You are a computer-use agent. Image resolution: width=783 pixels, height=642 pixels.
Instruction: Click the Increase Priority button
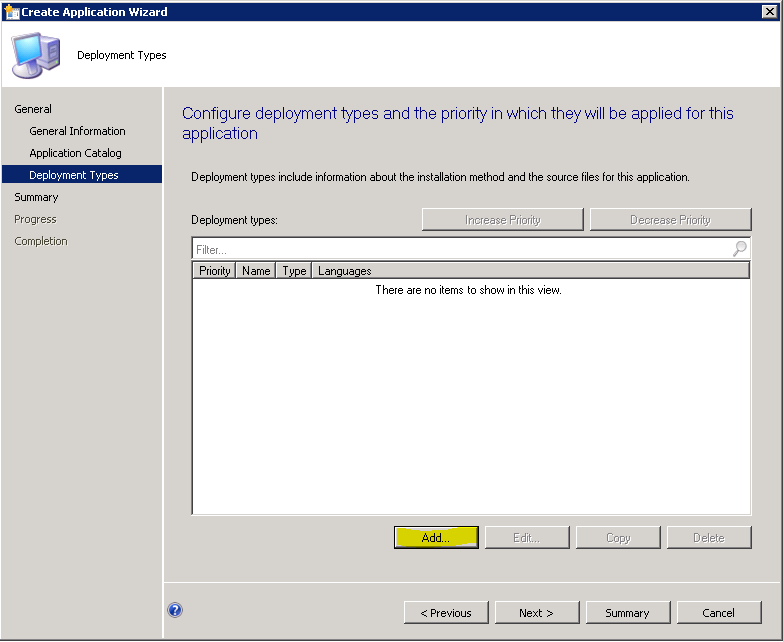(502, 220)
